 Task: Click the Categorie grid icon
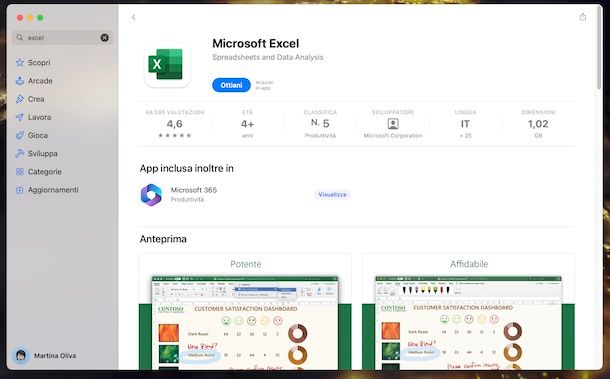20,172
